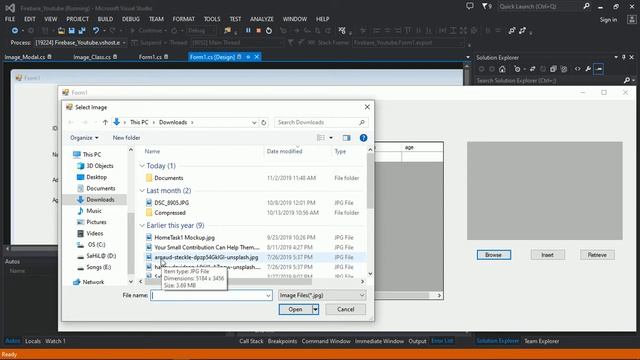
Task: Click the Restart debugging icon
Action: pyautogui.click(x=269, y=31)
